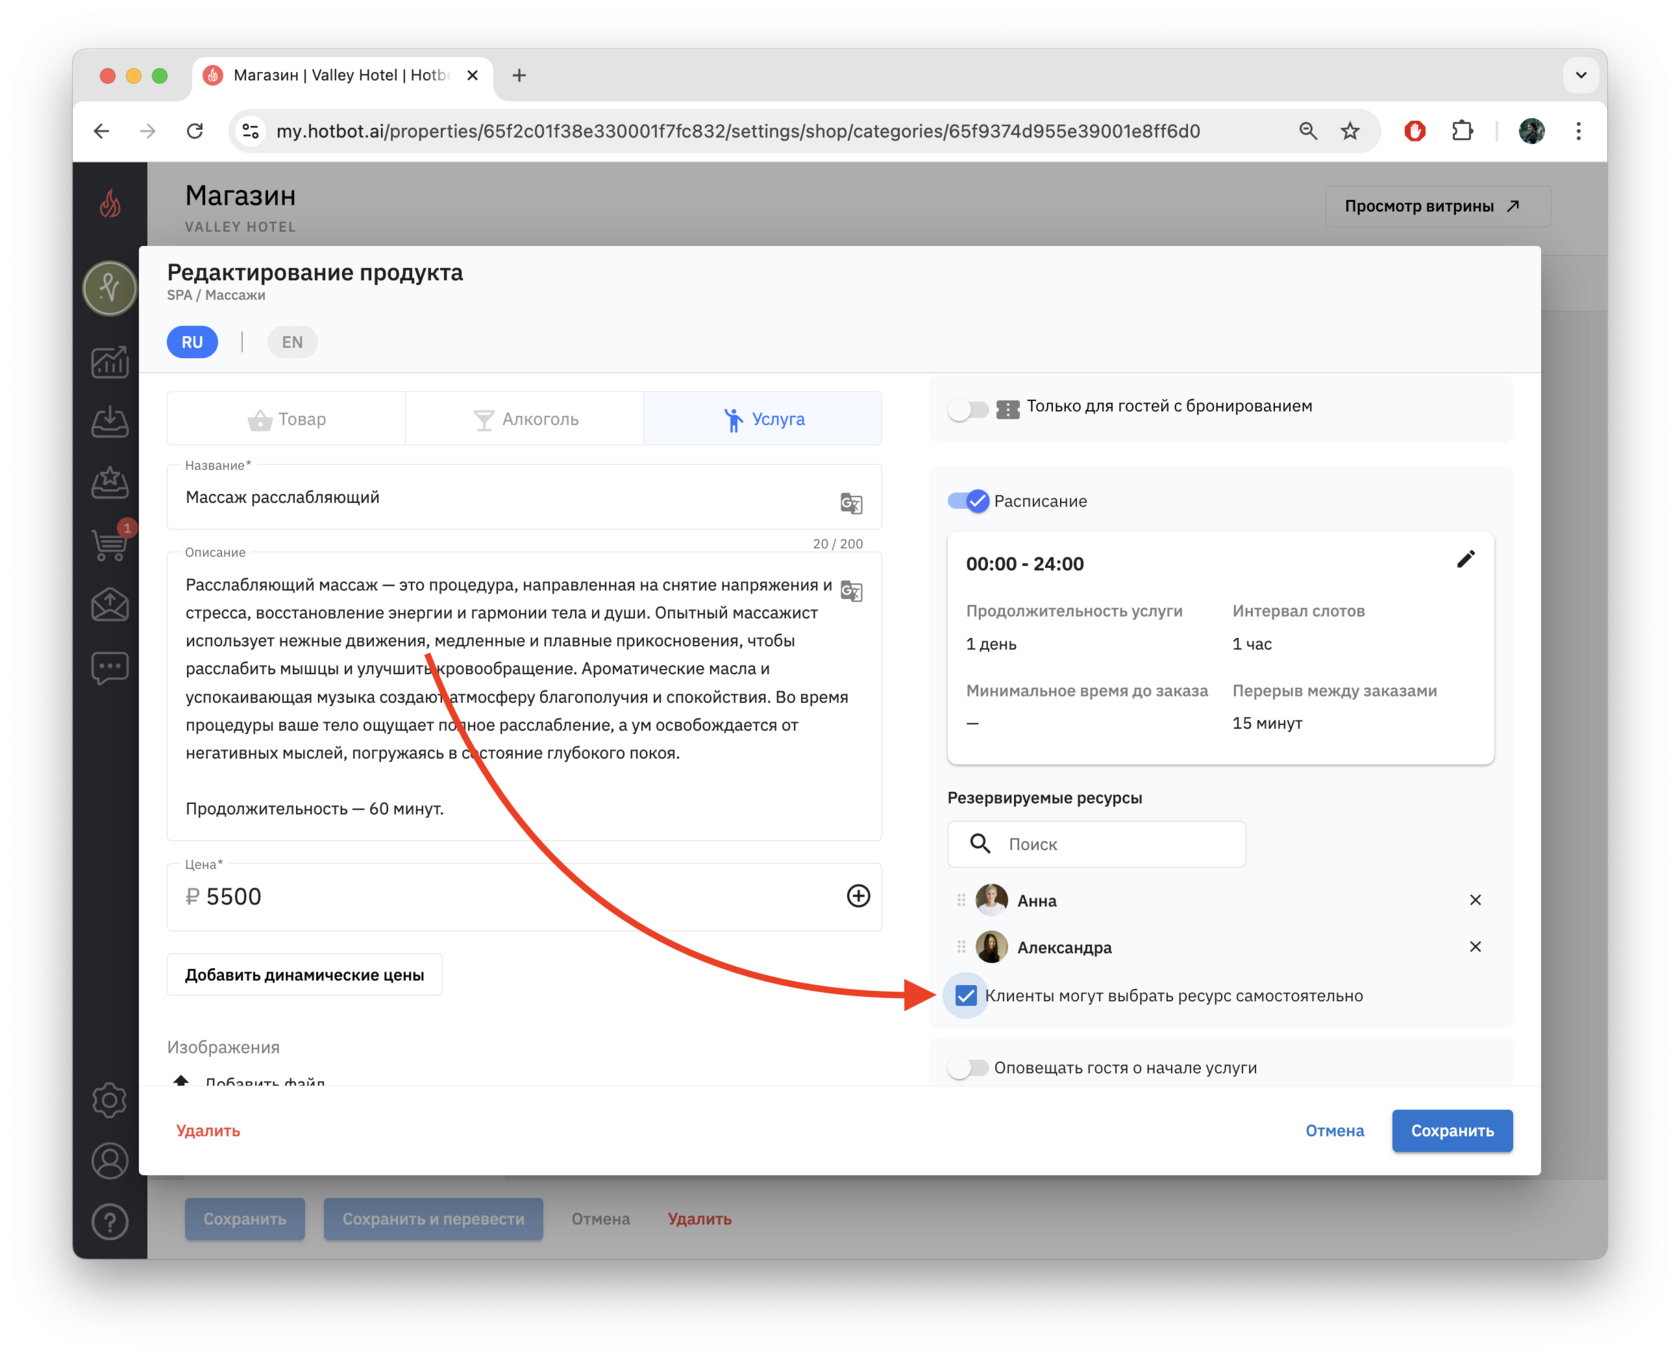
Task: Edit schedule with the pencil icon
Action: (1465, 560)
